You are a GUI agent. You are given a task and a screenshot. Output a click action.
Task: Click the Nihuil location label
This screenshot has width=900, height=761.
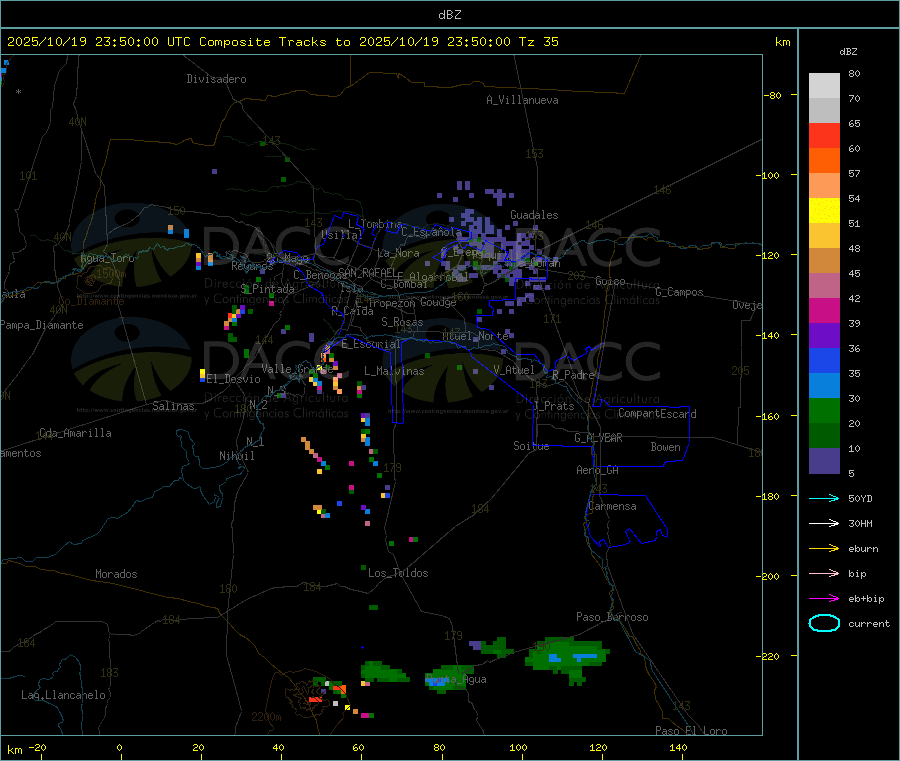click(x=236, y=456)
